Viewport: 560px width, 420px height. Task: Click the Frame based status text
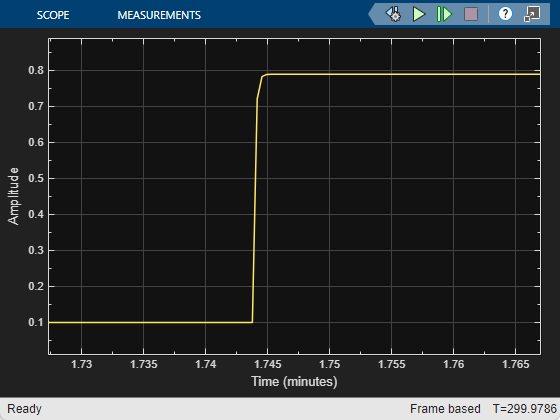(x=445, y=409)
